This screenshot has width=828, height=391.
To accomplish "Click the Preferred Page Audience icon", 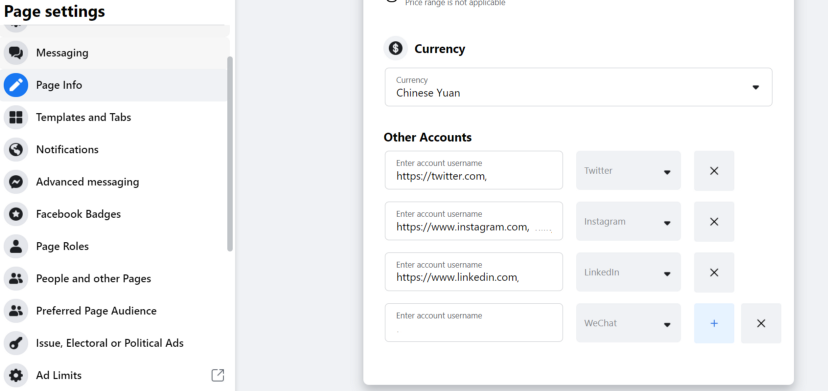I will pyautogui.click(x=16, y=311).
